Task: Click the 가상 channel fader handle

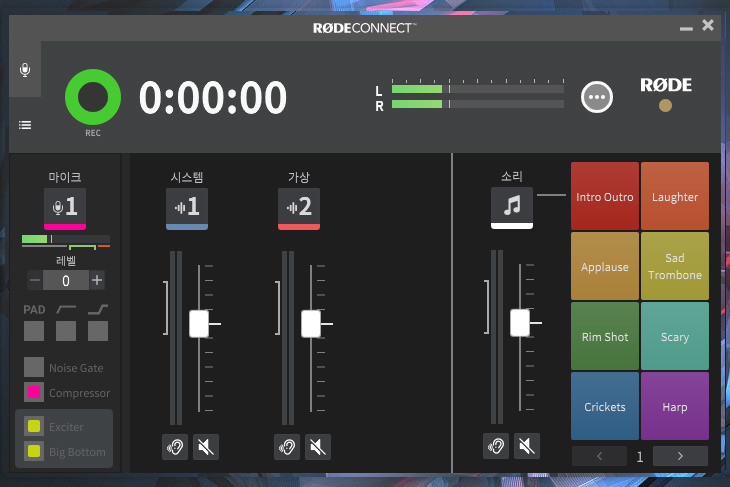Action: [x=311, y=324]
